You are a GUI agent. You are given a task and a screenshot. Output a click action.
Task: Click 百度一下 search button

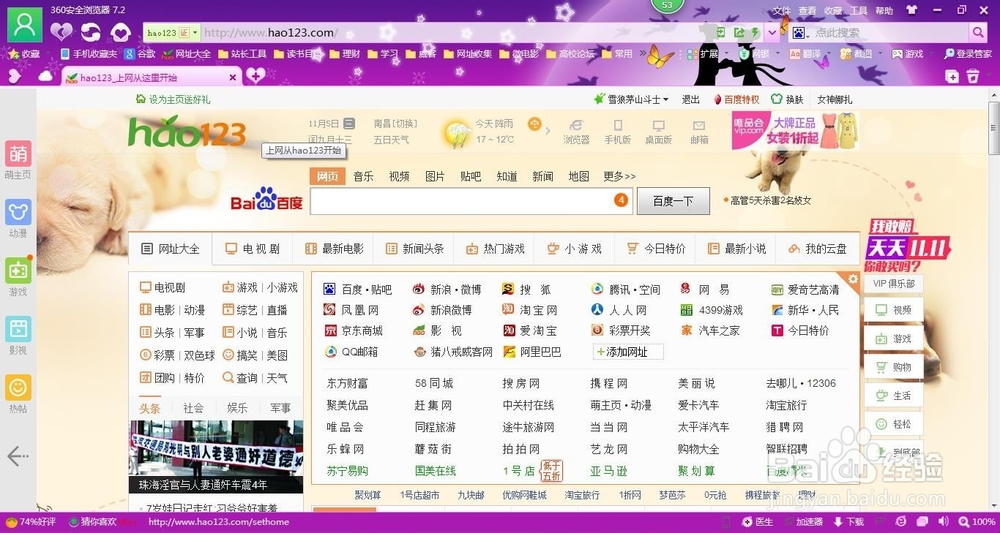673,201
